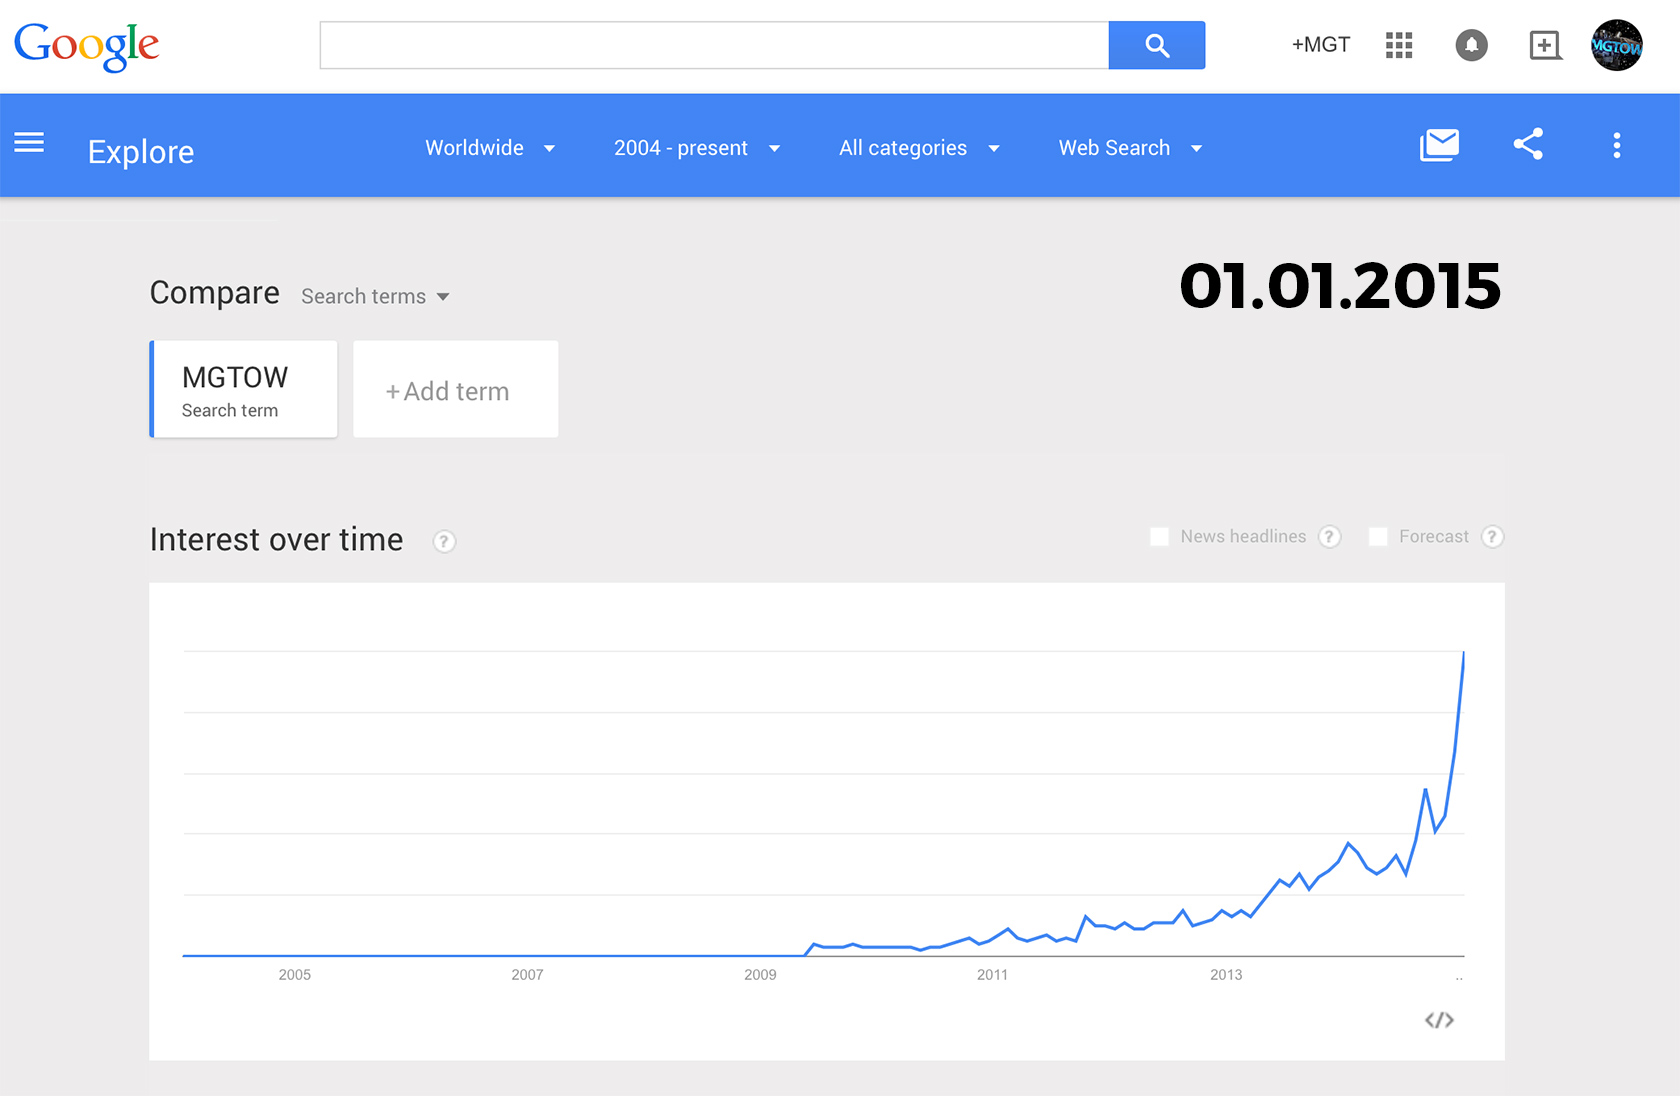Open the Web Search type dropdown
This screenshot has height=1096, width=1680.
pos(1130,148)
